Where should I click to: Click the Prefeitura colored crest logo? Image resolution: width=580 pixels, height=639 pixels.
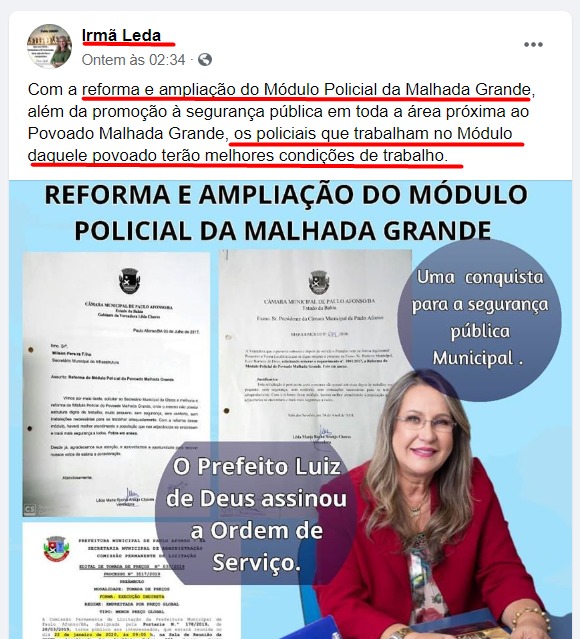(57, 549)
